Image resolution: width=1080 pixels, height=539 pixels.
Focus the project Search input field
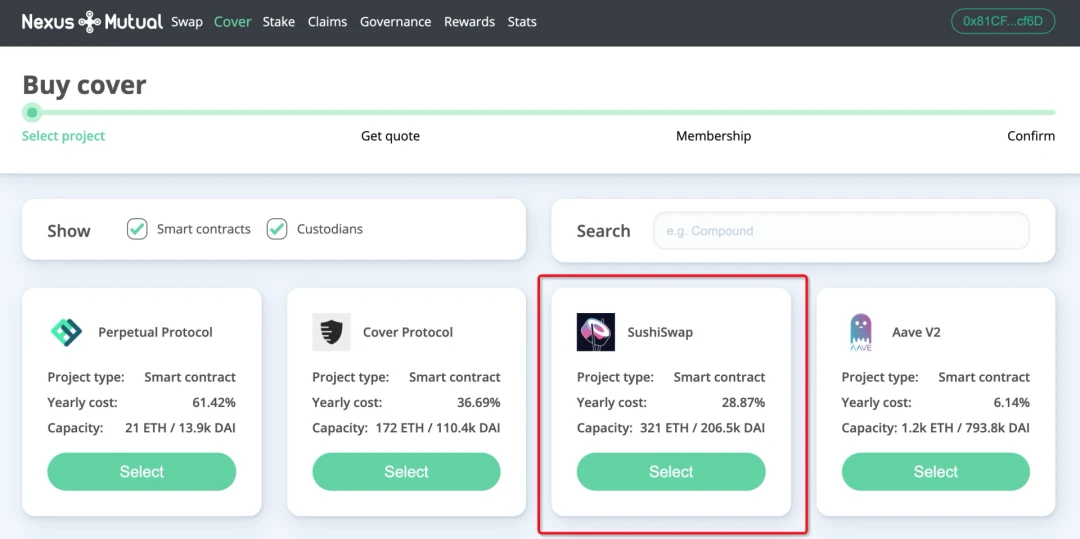(x=840, y=231)
